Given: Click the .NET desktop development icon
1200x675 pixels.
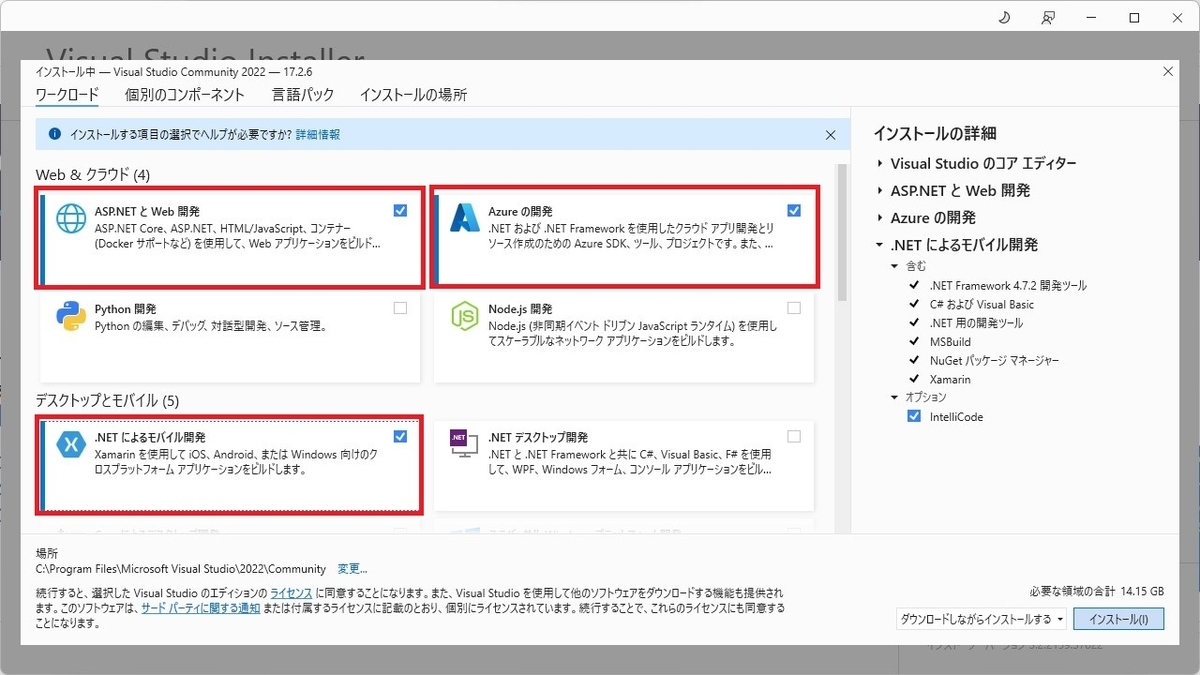Looking at the screenshot, I should coord(462,443).
